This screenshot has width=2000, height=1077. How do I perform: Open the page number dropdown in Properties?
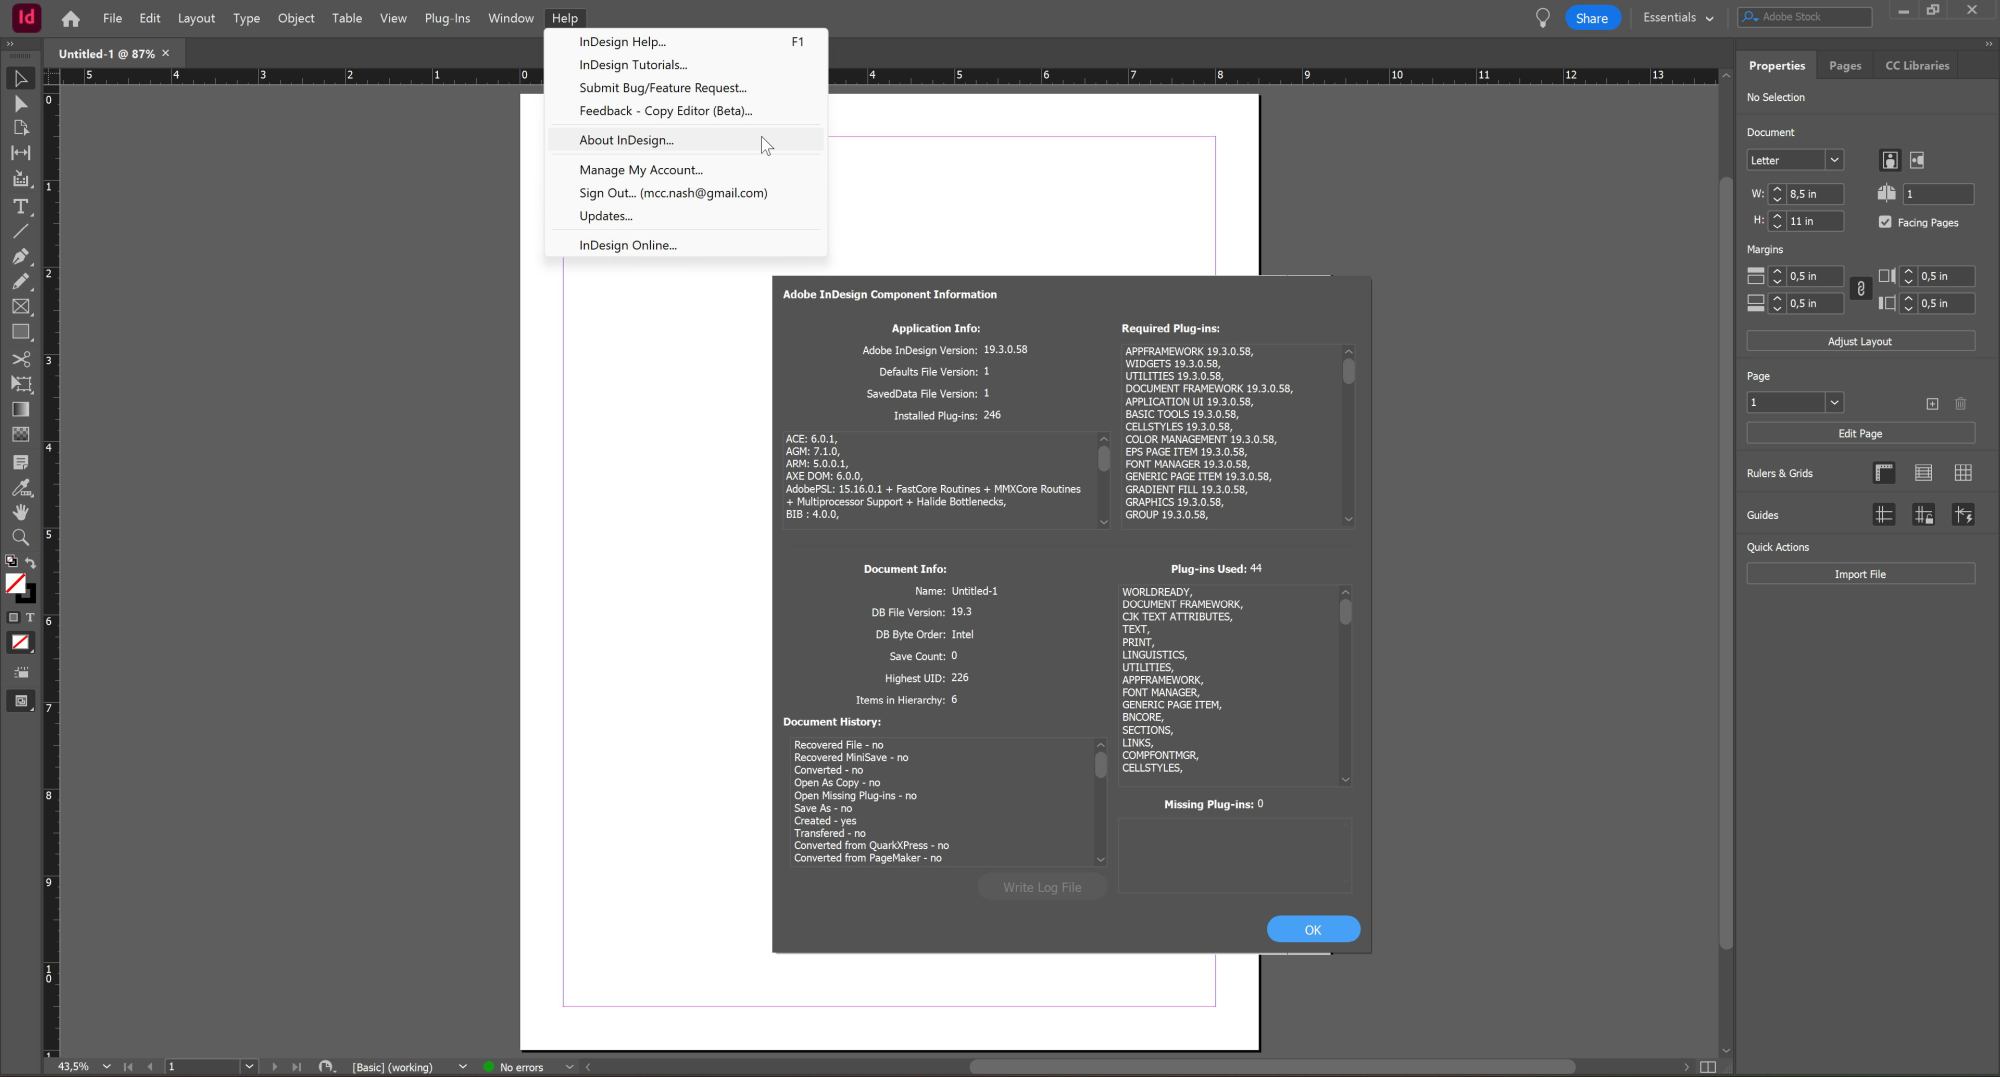tap(1833, 402)
